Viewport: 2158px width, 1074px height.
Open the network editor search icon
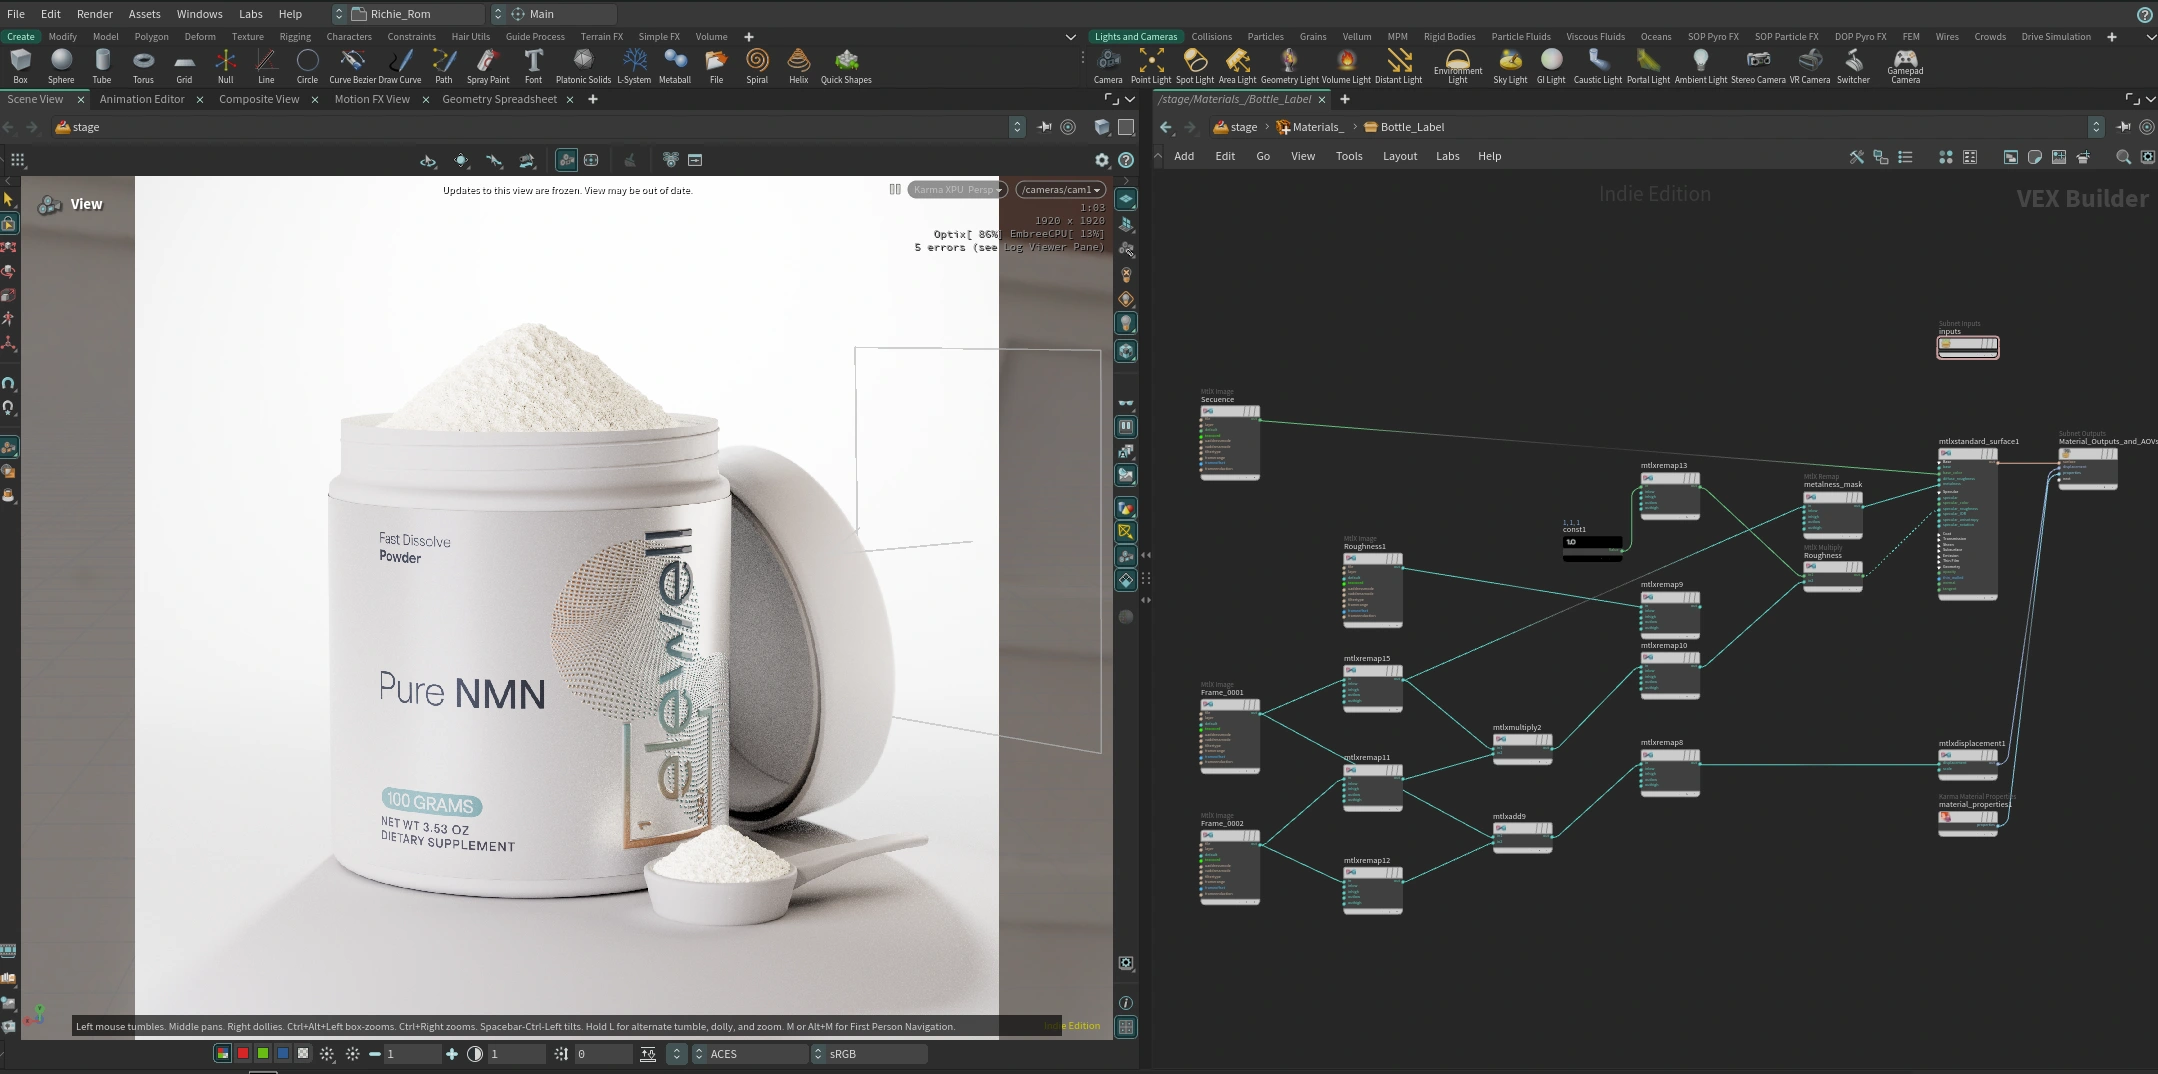2123,157
